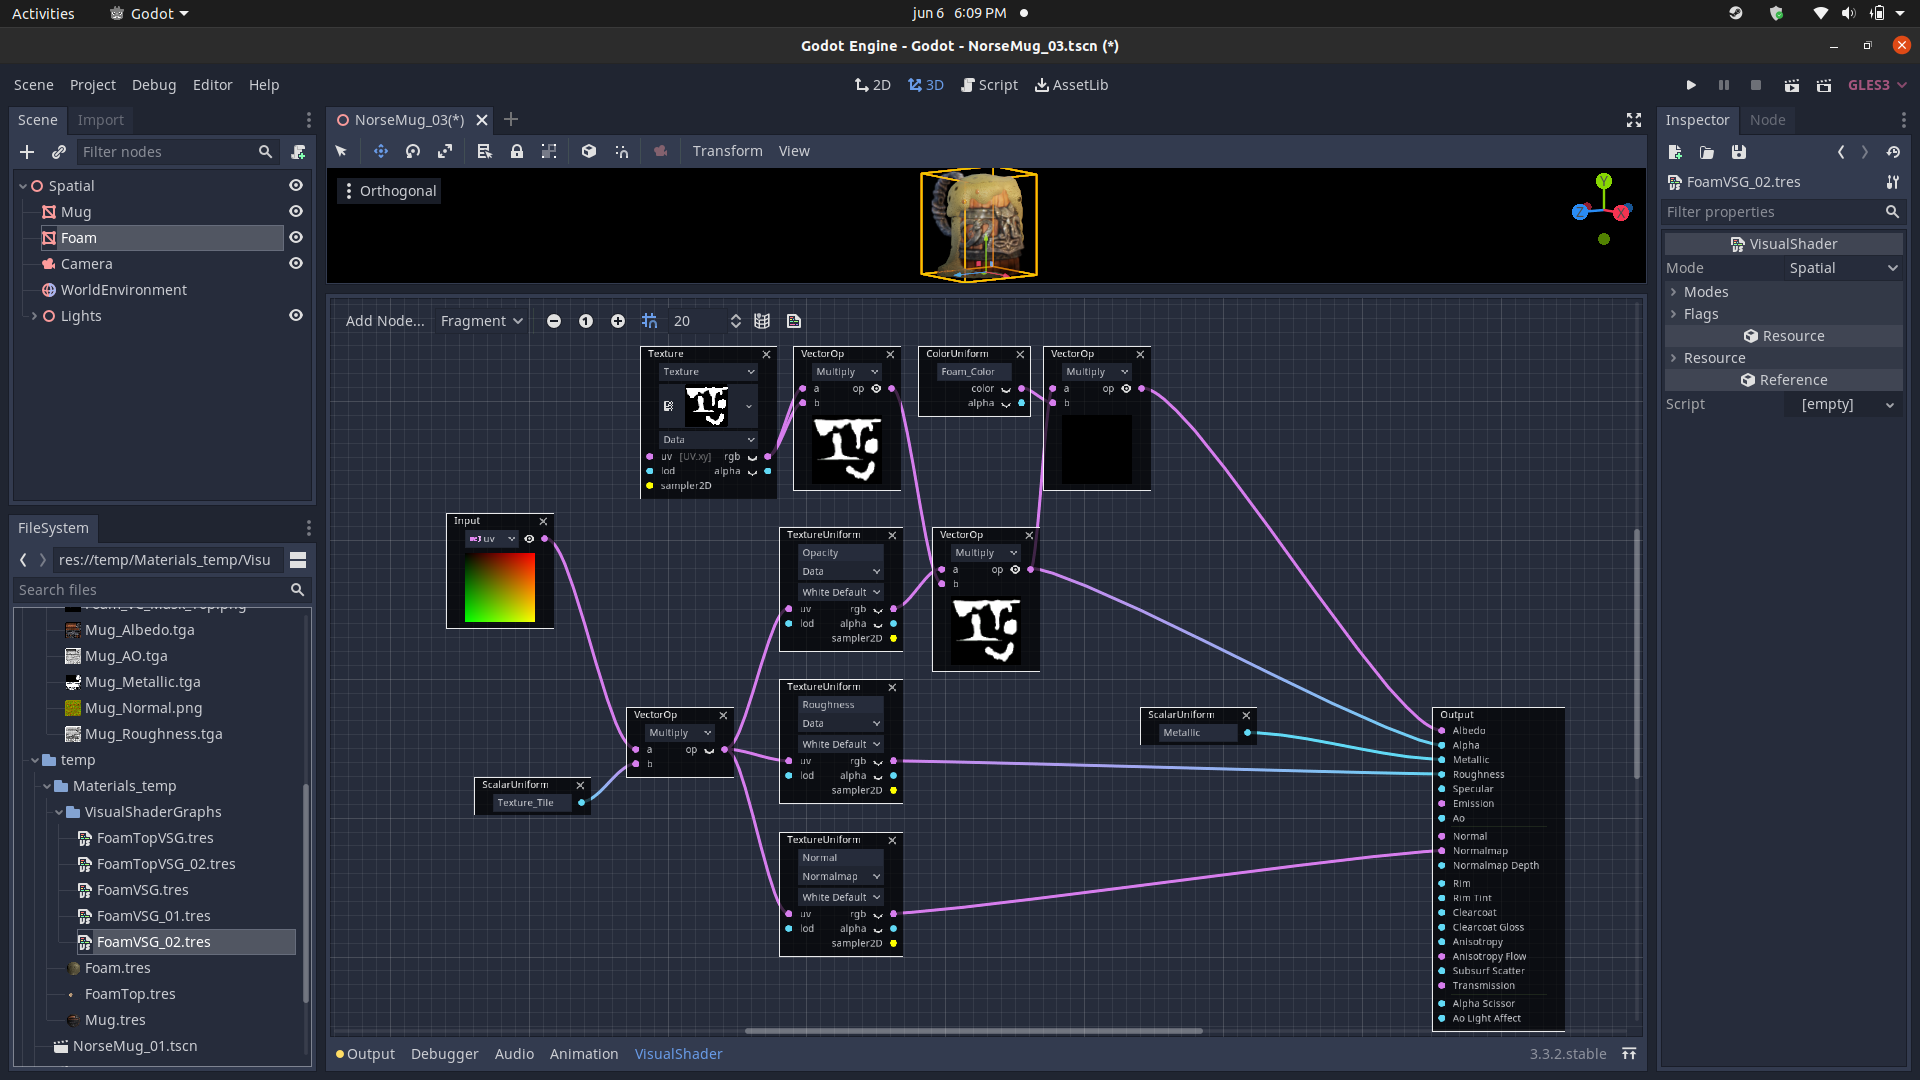Open the Debug menu

[154, 85]
